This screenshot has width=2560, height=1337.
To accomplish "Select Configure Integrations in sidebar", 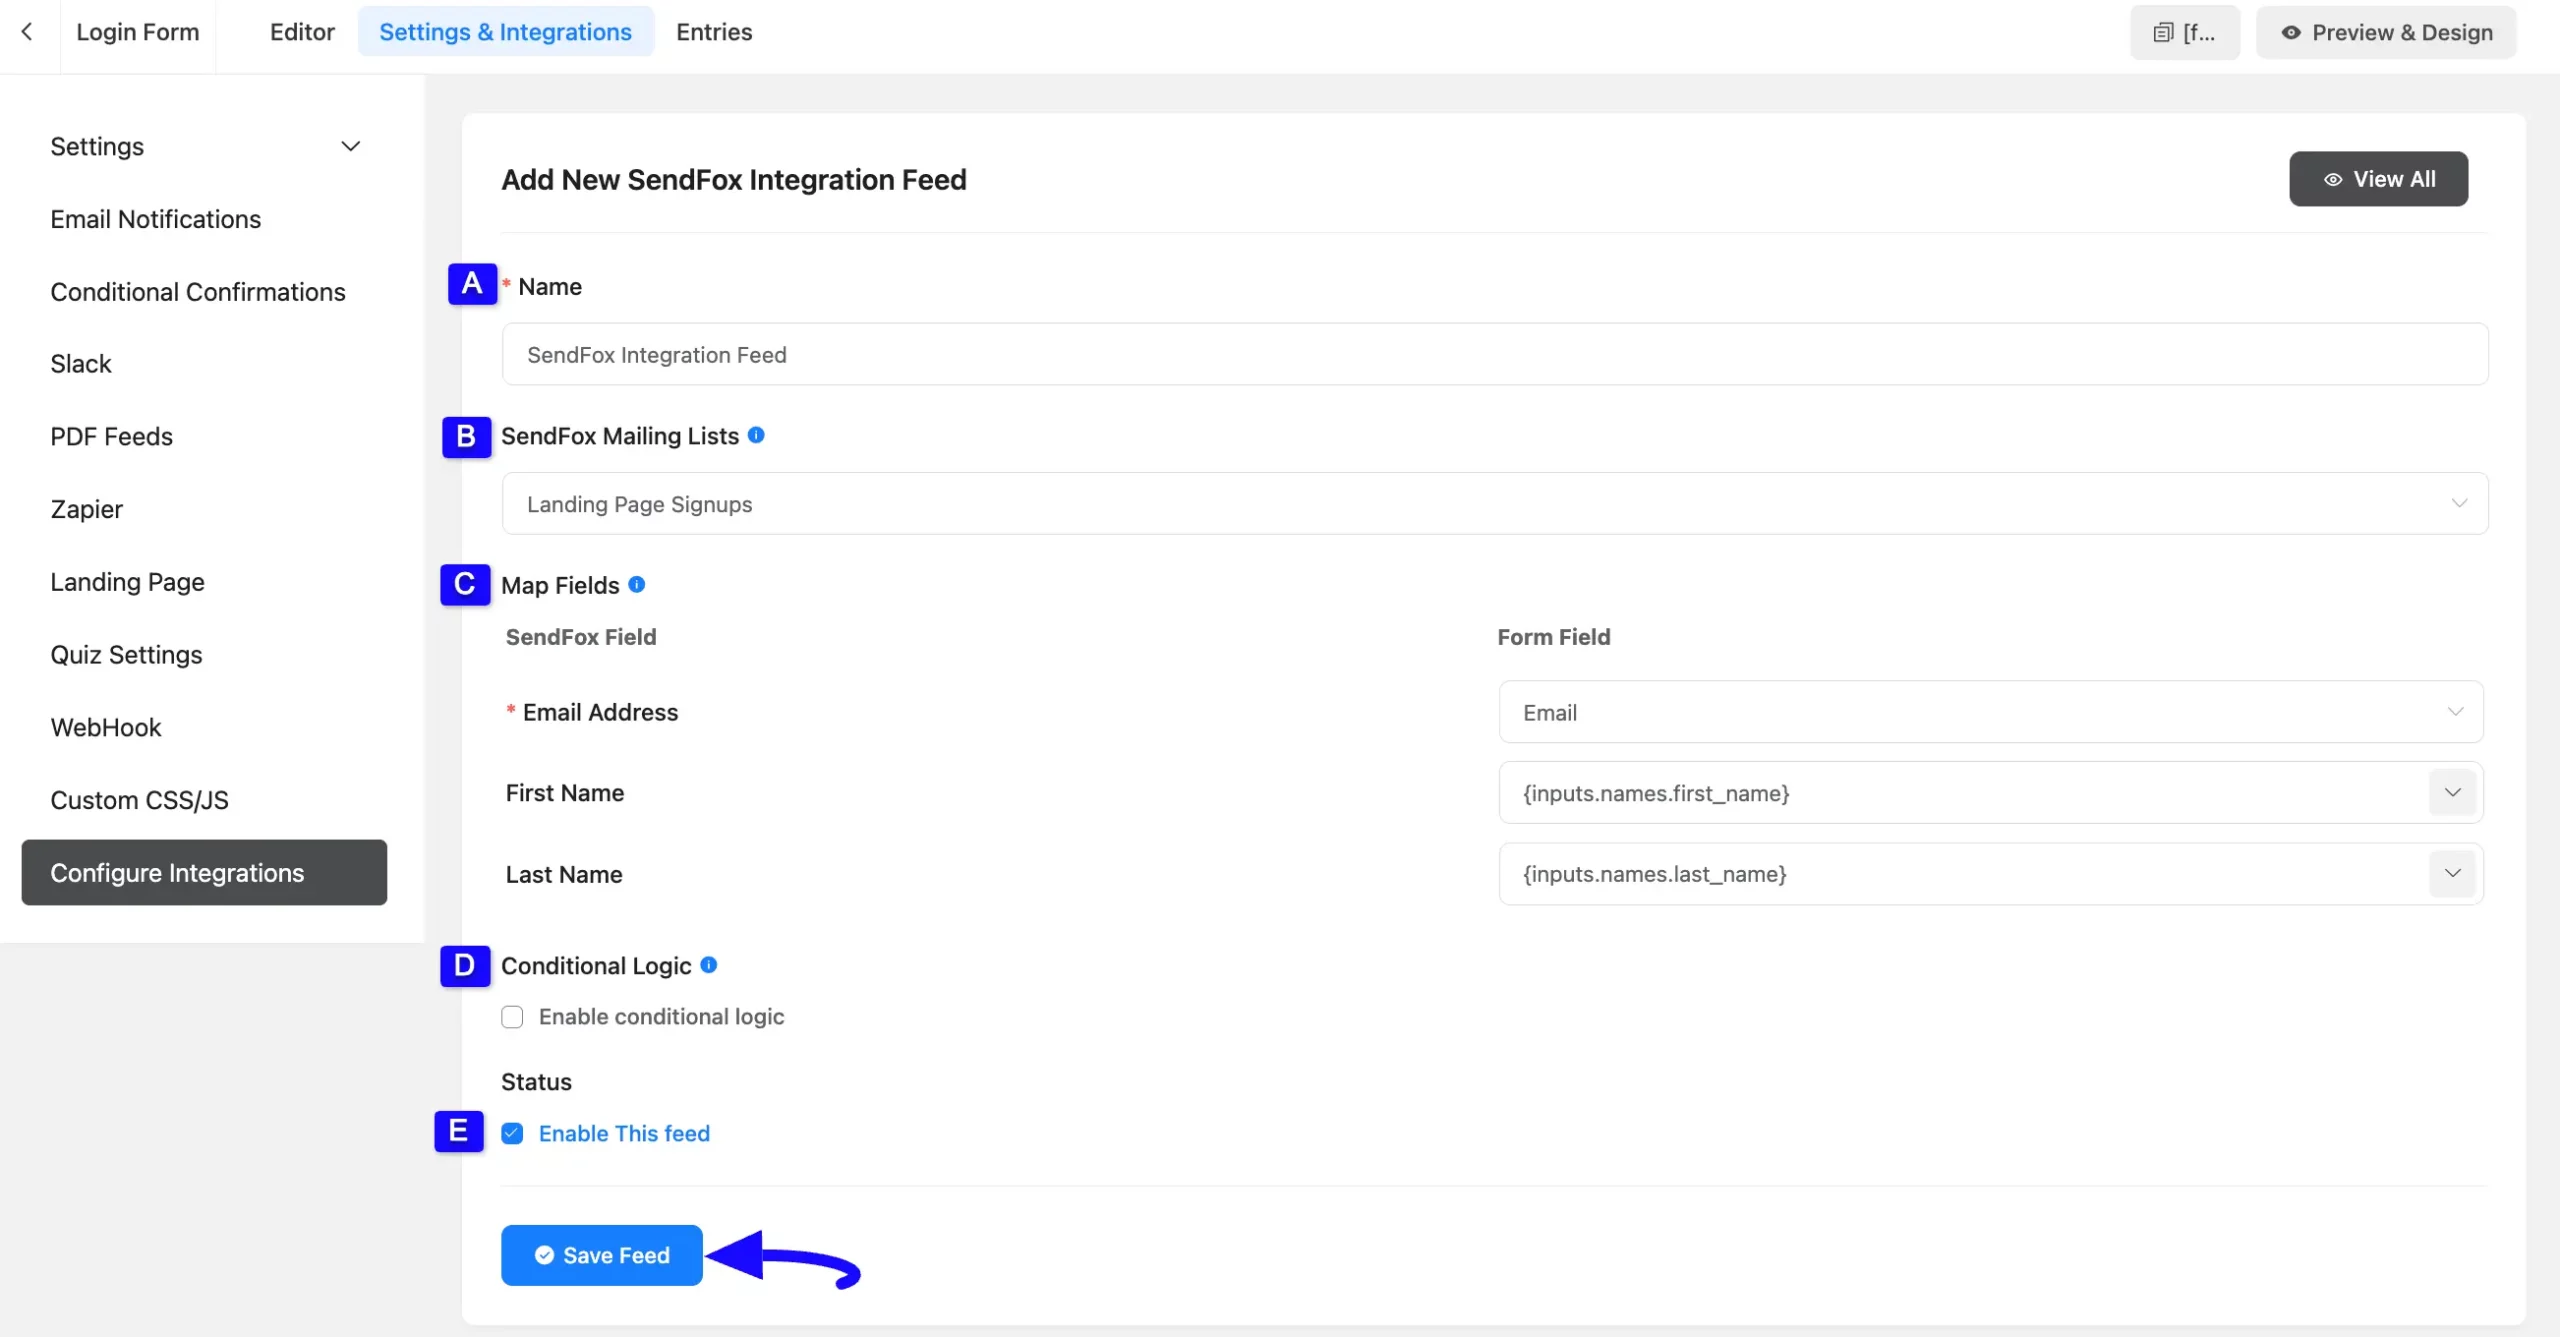I will click(204, 873).
